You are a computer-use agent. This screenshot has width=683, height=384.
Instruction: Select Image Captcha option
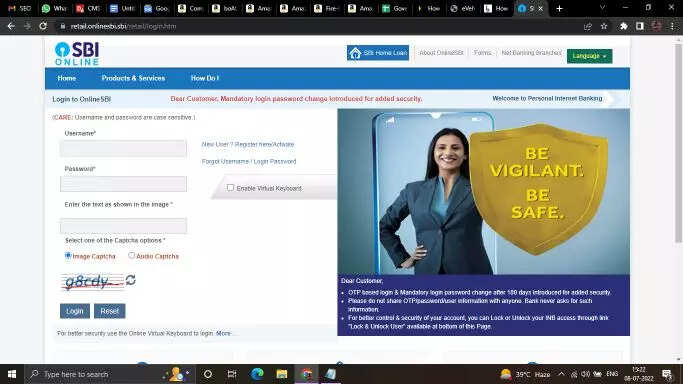pyautogui.click(x=68, y=256)
